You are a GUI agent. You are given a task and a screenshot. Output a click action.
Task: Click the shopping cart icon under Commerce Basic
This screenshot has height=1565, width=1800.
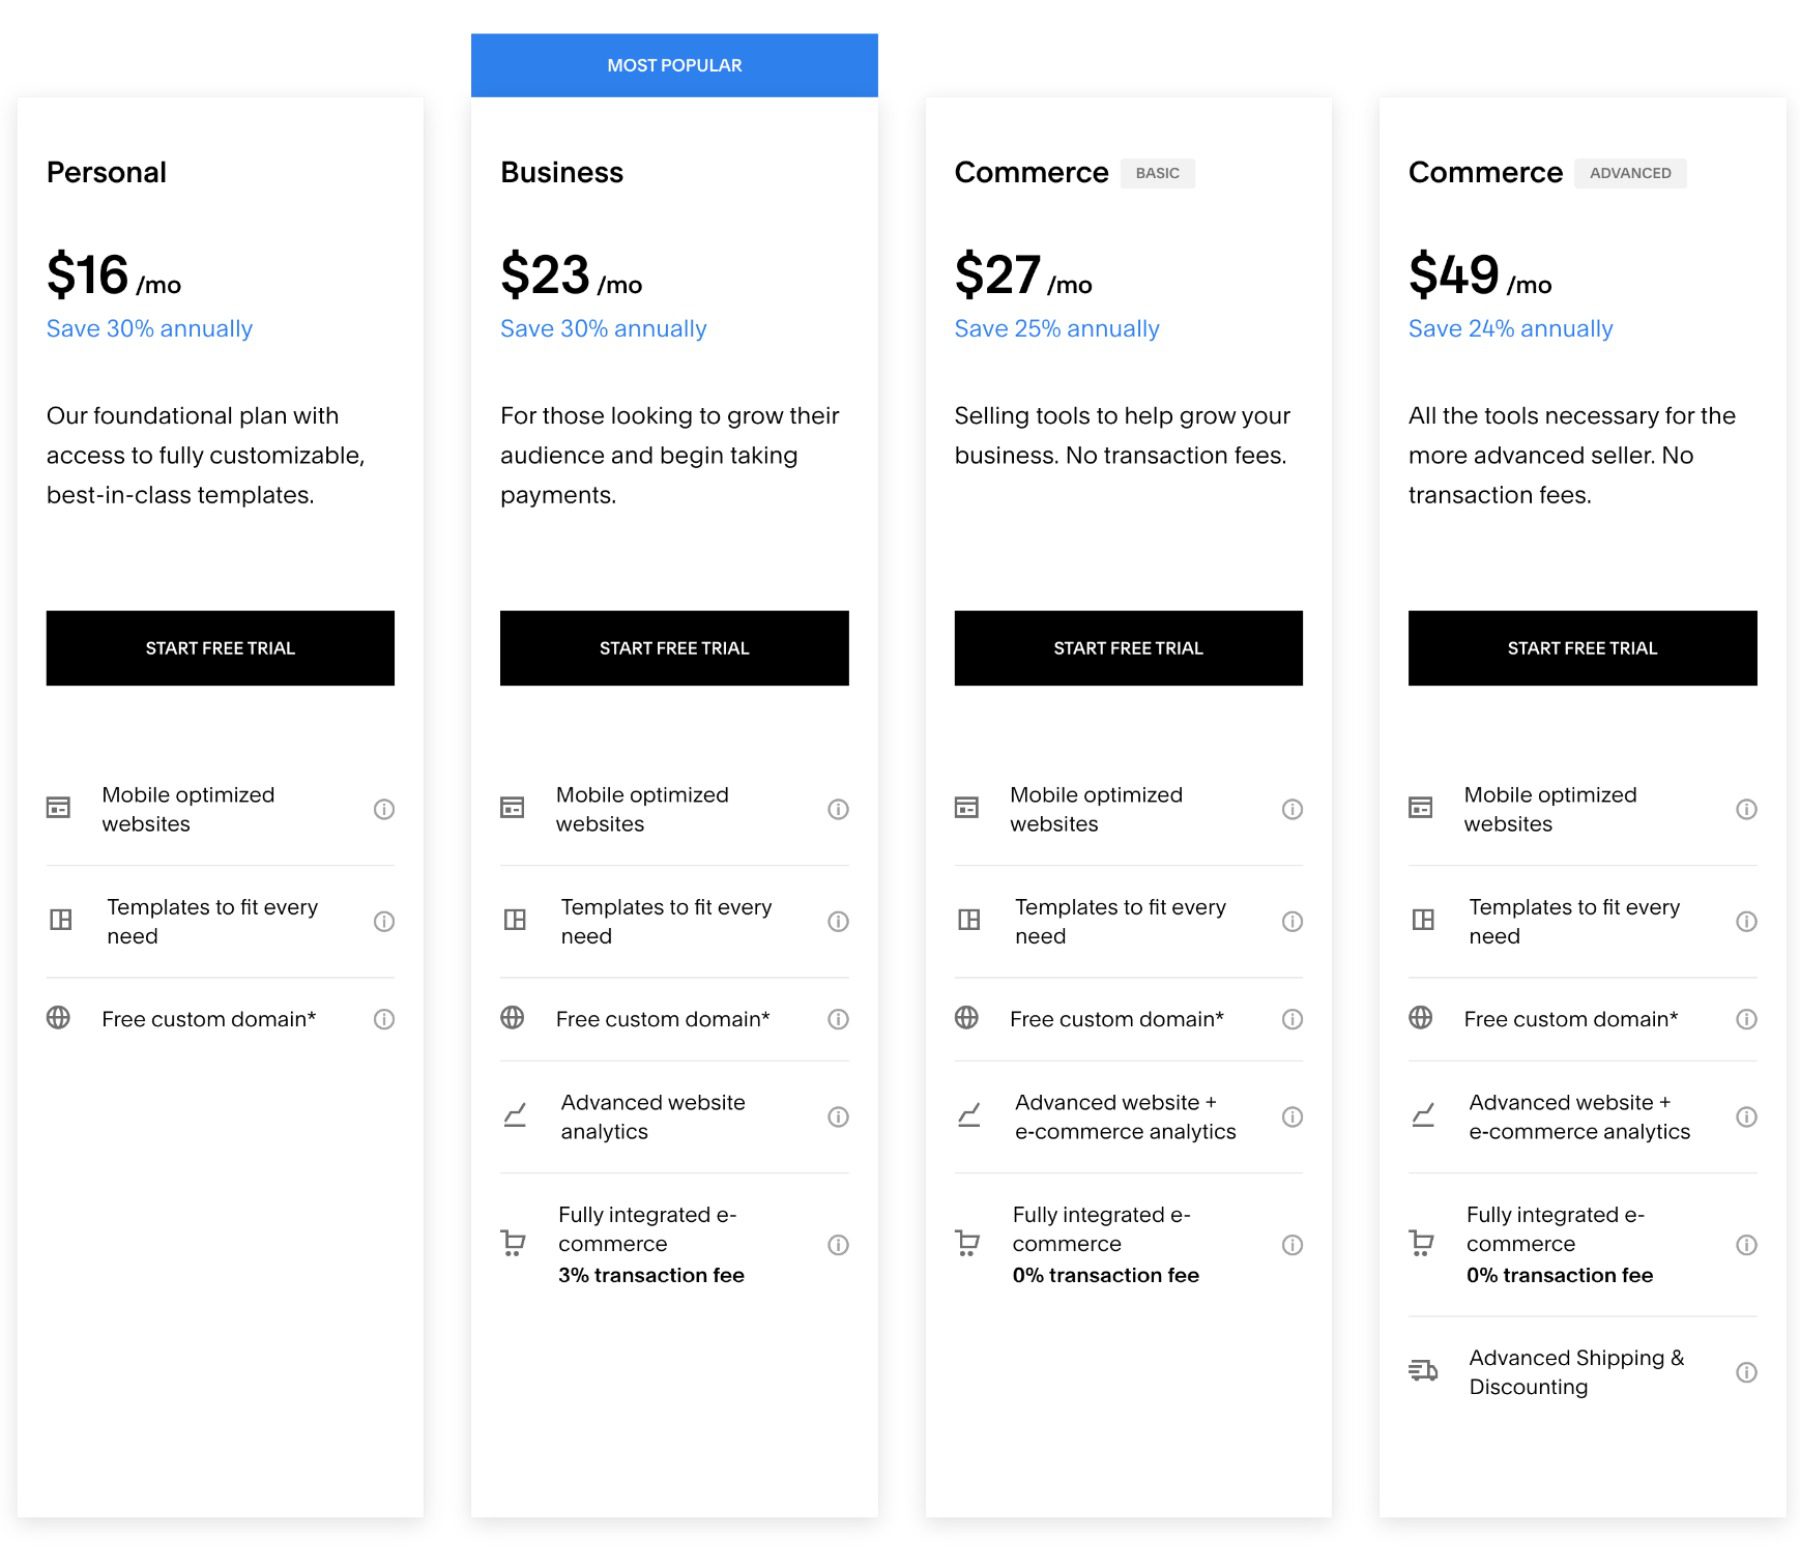click(967, 1243)
